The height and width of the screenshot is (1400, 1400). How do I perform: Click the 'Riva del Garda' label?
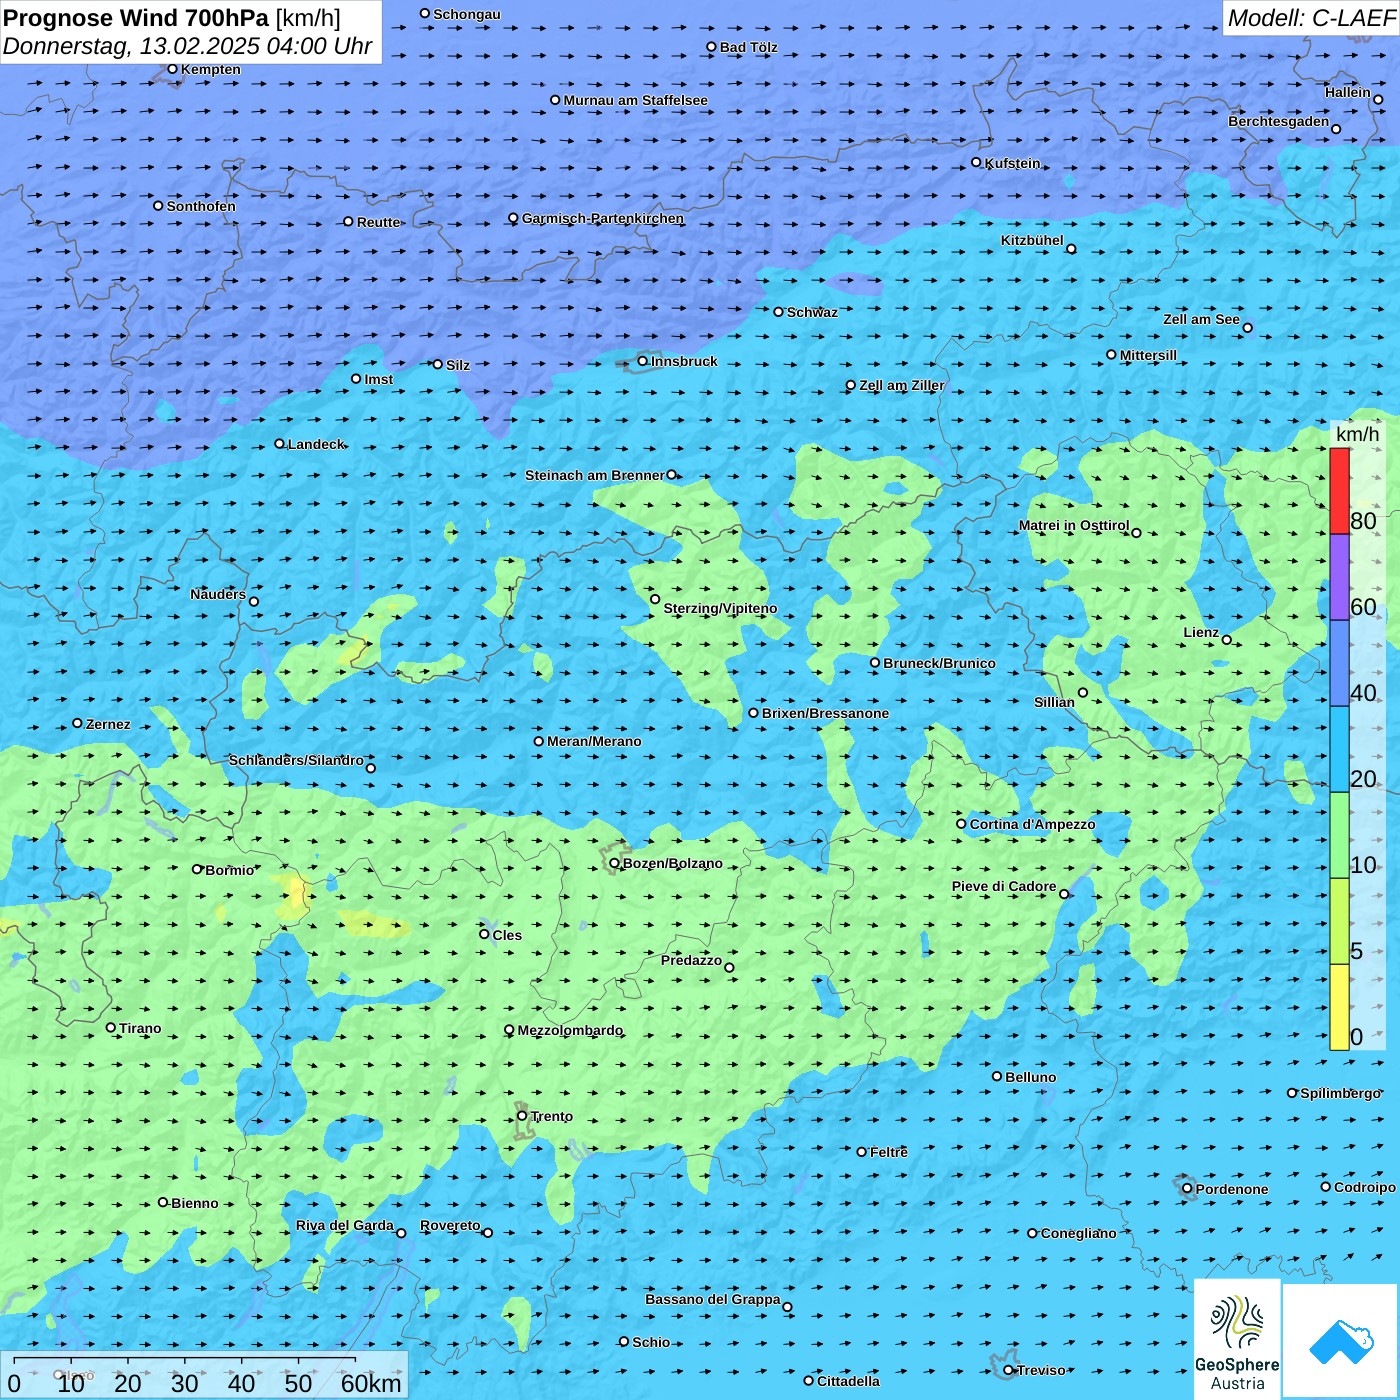point(345,1225)
